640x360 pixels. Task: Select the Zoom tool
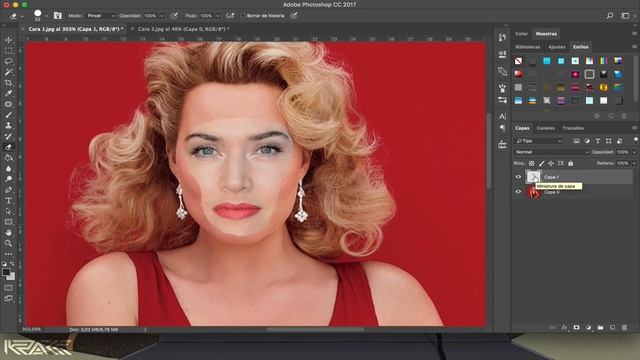point(8,243)
